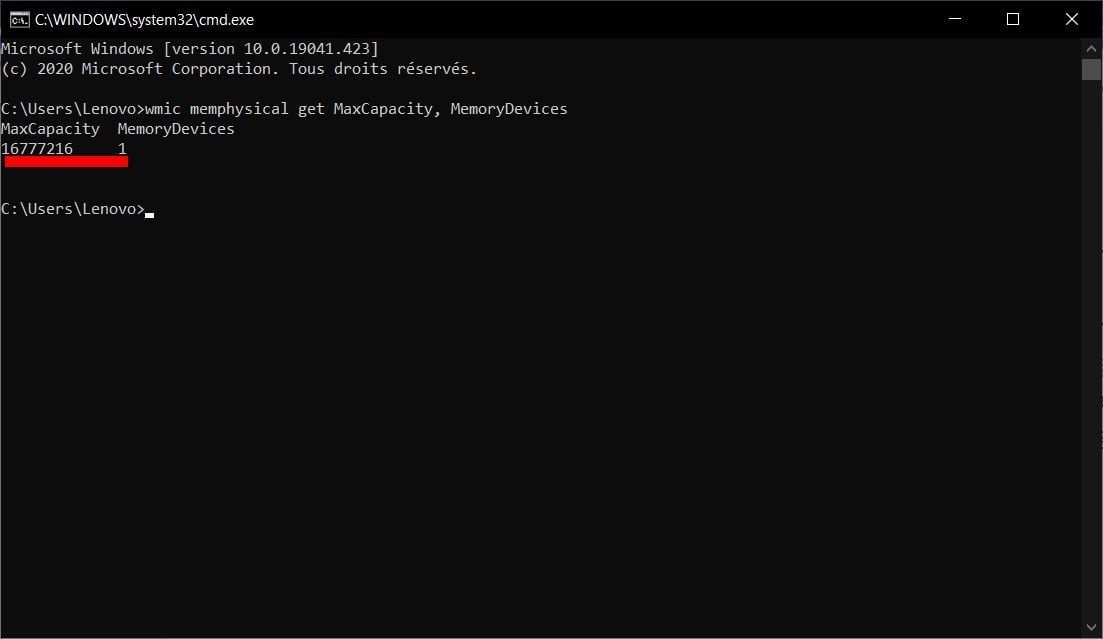
Task: Open the cmd.exe title bar system icon
Action: pyautogui.click(x=20, y=20)
